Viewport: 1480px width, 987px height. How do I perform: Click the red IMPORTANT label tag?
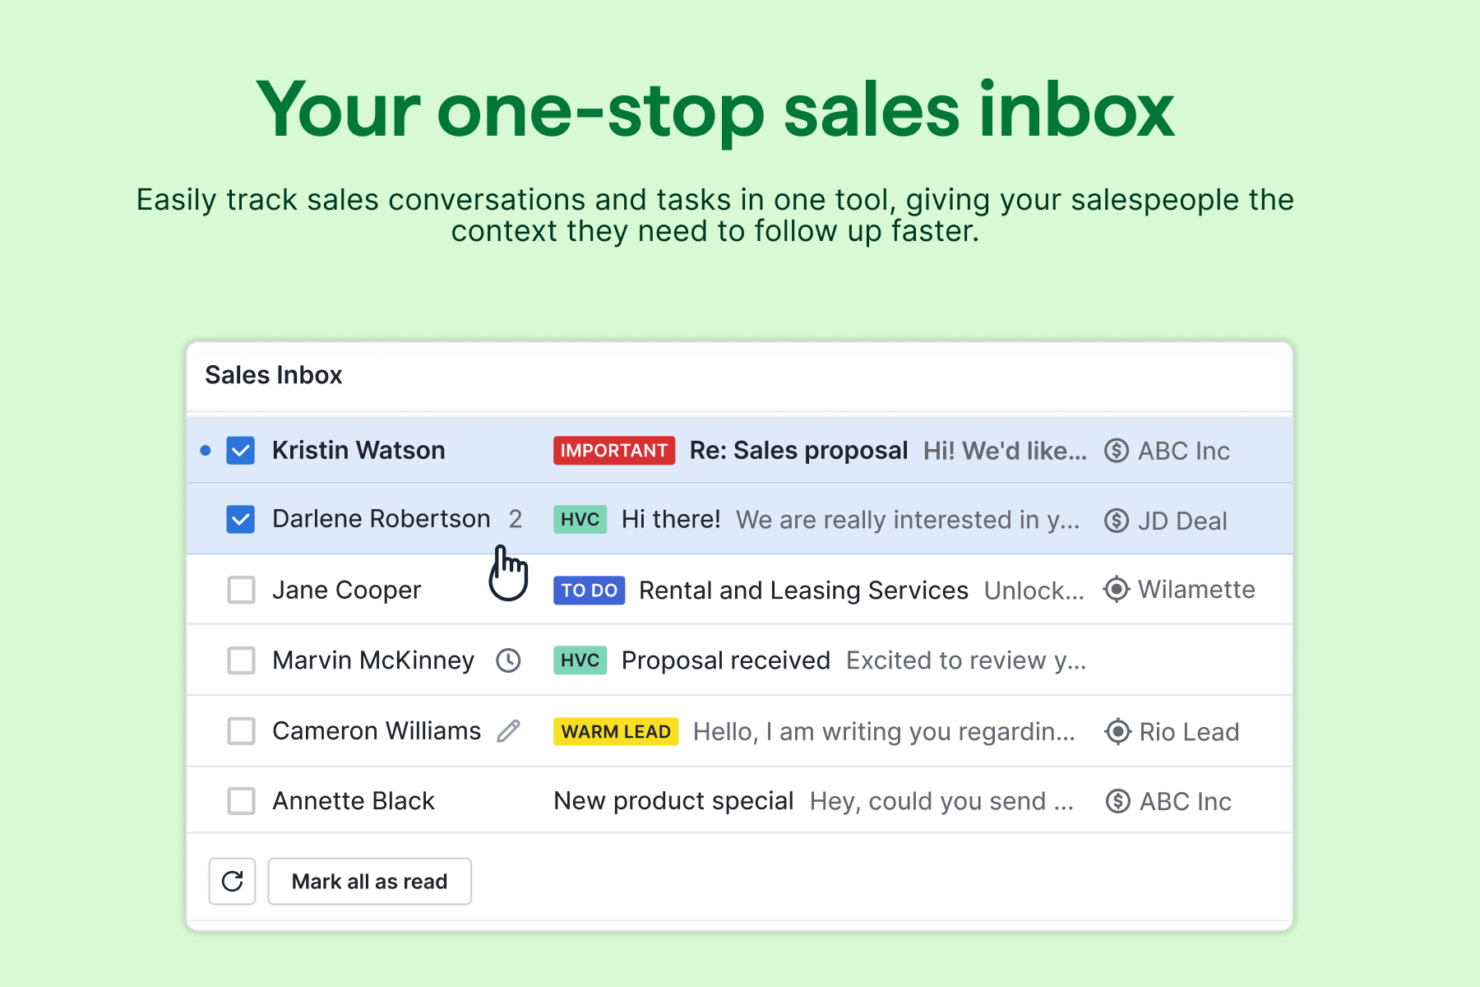614,451
